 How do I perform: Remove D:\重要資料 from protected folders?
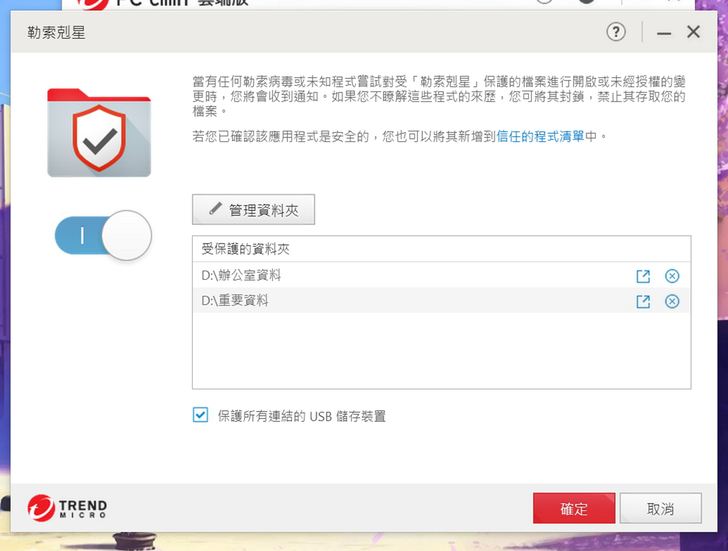click(x=672, y=302)
